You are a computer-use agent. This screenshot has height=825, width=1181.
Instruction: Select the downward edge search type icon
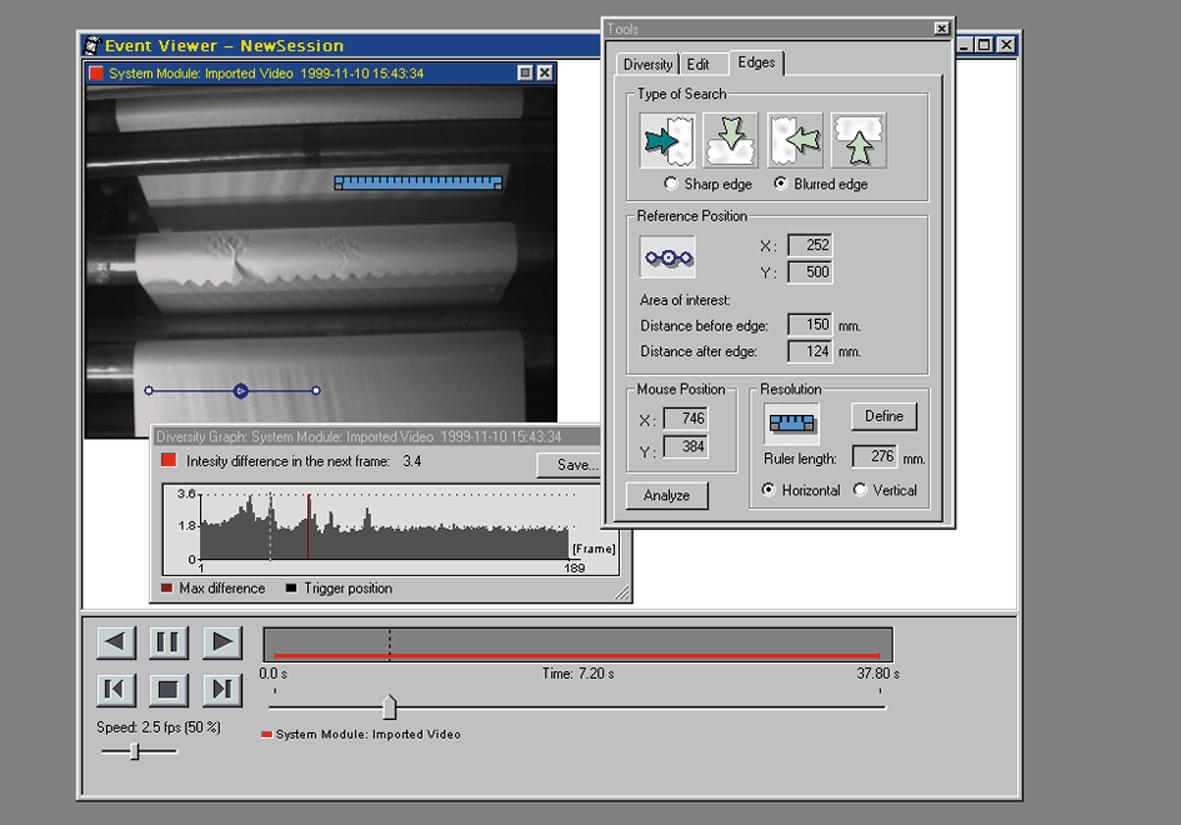coord(730,139)
